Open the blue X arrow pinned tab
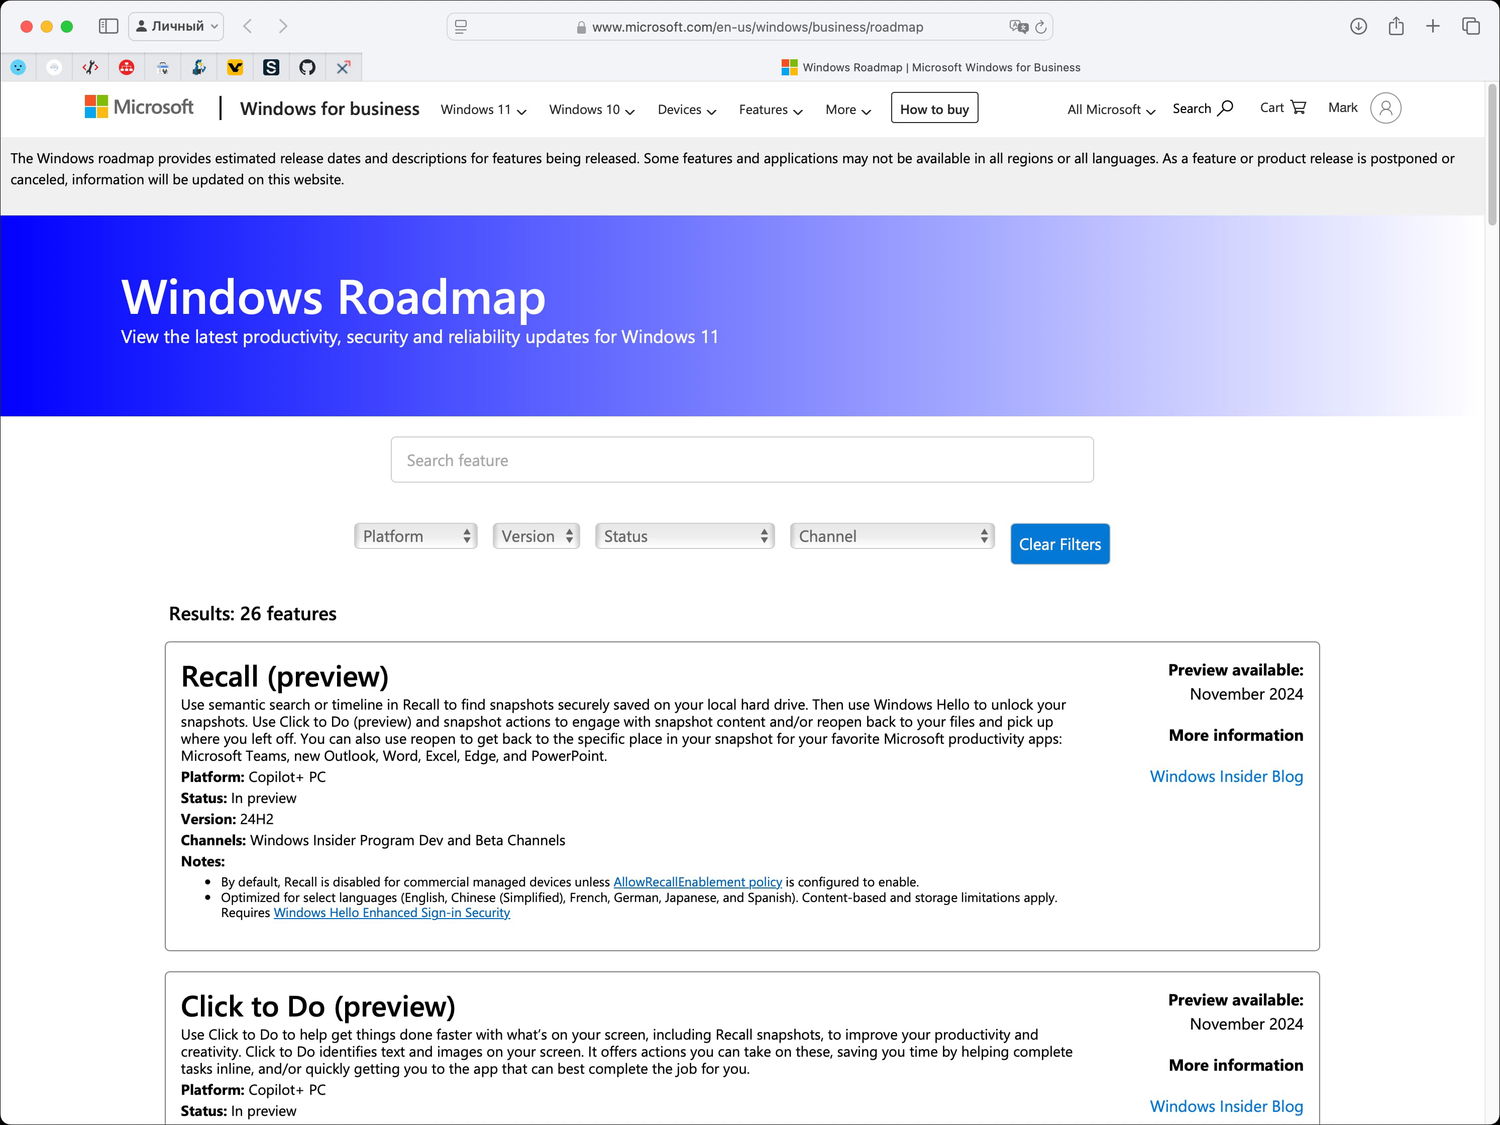Screen dimensions: 1500x1125 pos(343,67)
